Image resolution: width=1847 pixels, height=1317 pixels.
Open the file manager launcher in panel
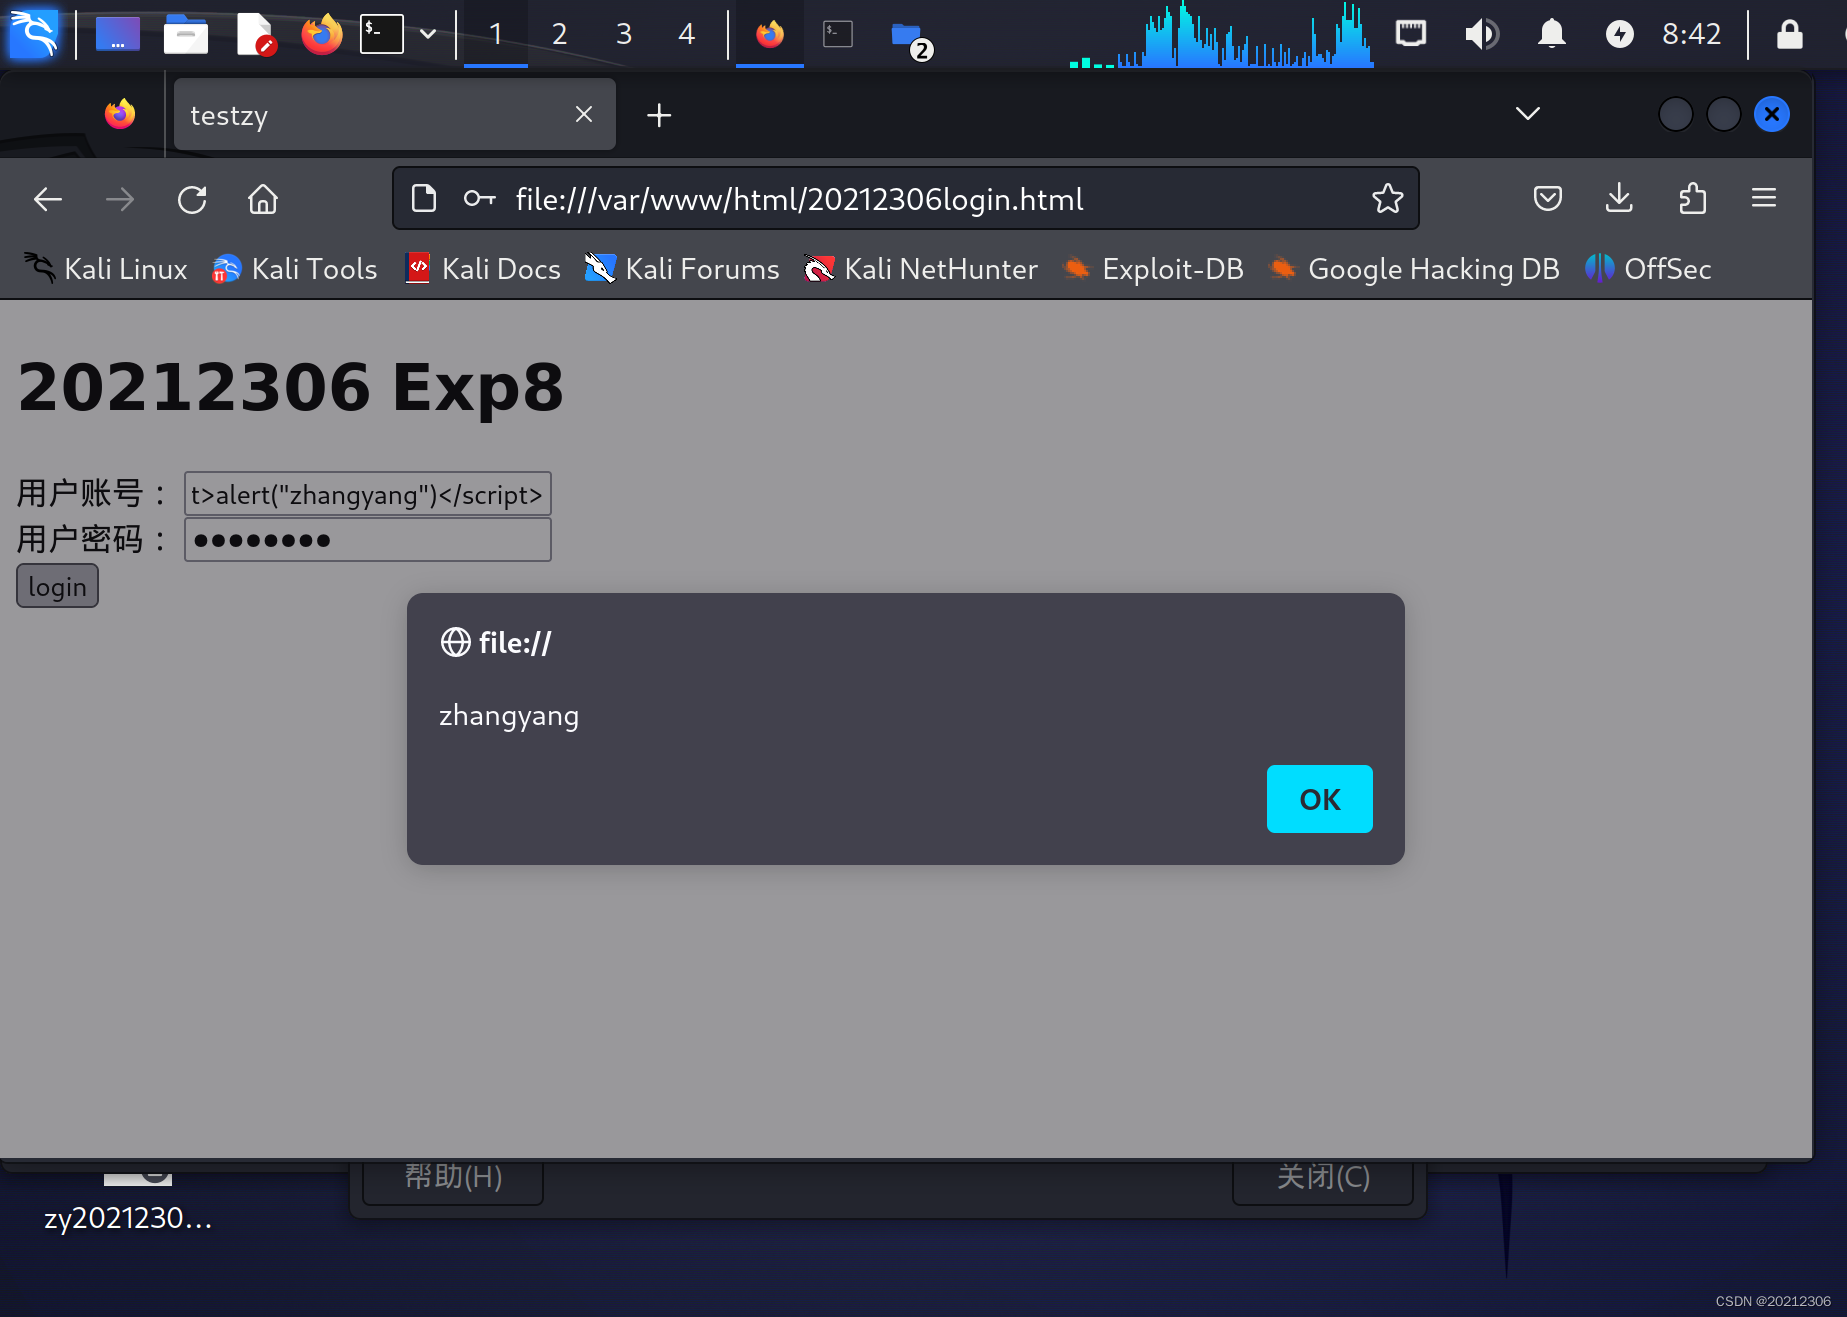(x=186, y=34)
